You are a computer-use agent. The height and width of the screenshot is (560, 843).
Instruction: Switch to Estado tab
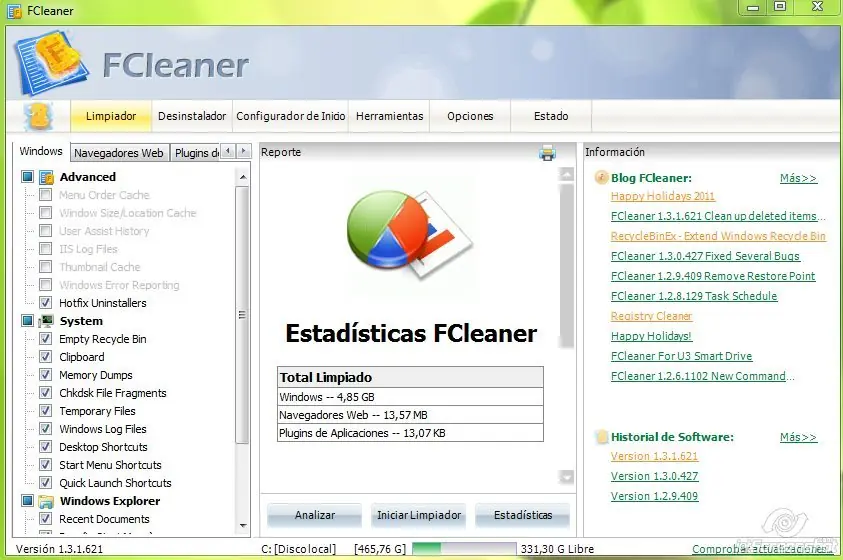click(551, 116)
